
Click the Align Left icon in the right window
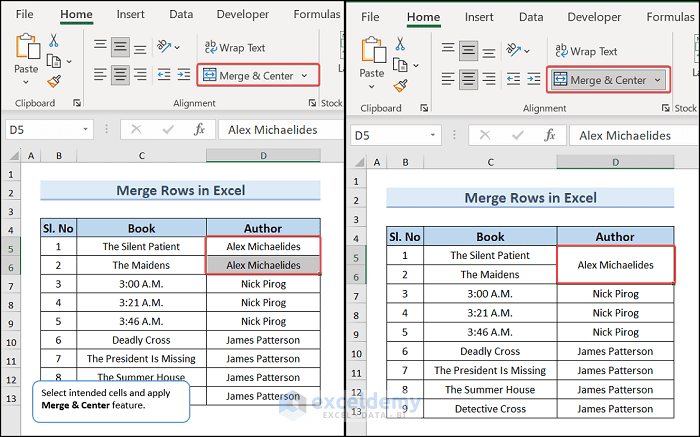point(448,79)
